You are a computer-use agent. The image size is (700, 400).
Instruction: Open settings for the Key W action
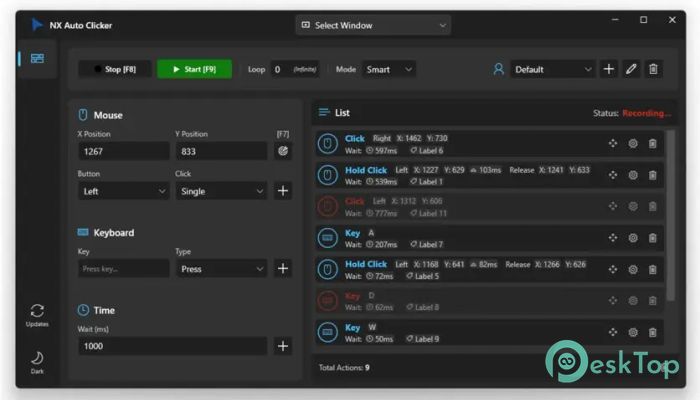tap(633, 333)
